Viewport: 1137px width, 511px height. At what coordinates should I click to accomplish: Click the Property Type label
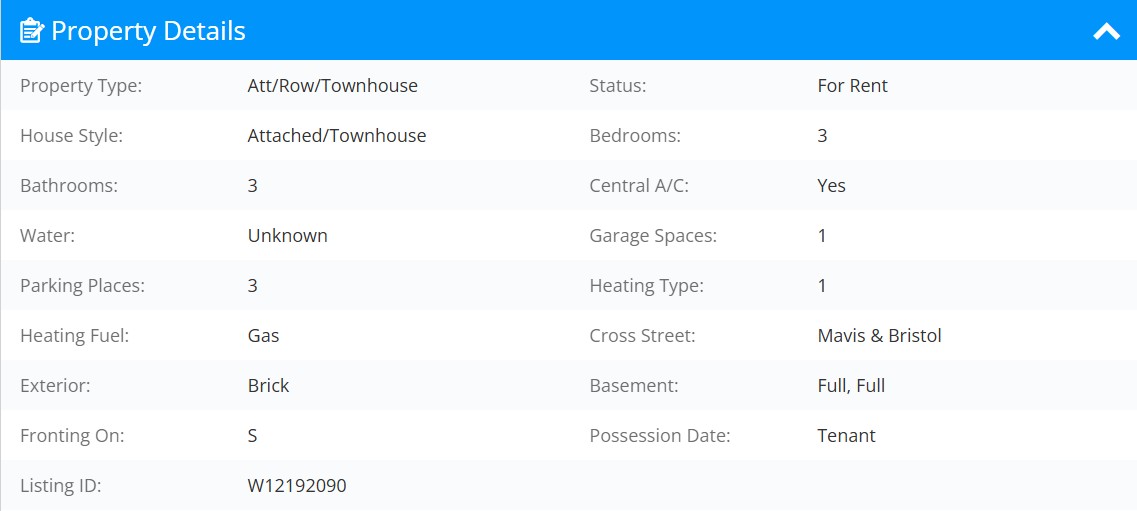coord(81,86)
